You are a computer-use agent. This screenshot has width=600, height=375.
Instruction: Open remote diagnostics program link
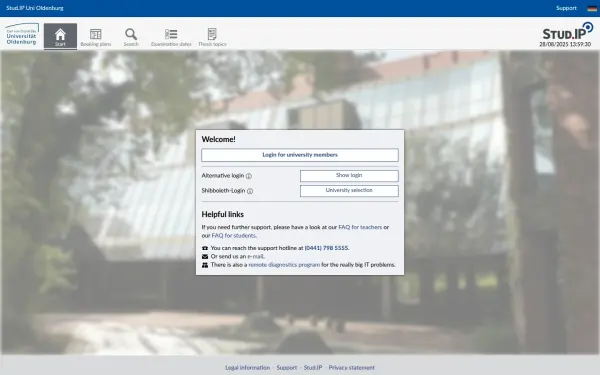coord(284,265)
